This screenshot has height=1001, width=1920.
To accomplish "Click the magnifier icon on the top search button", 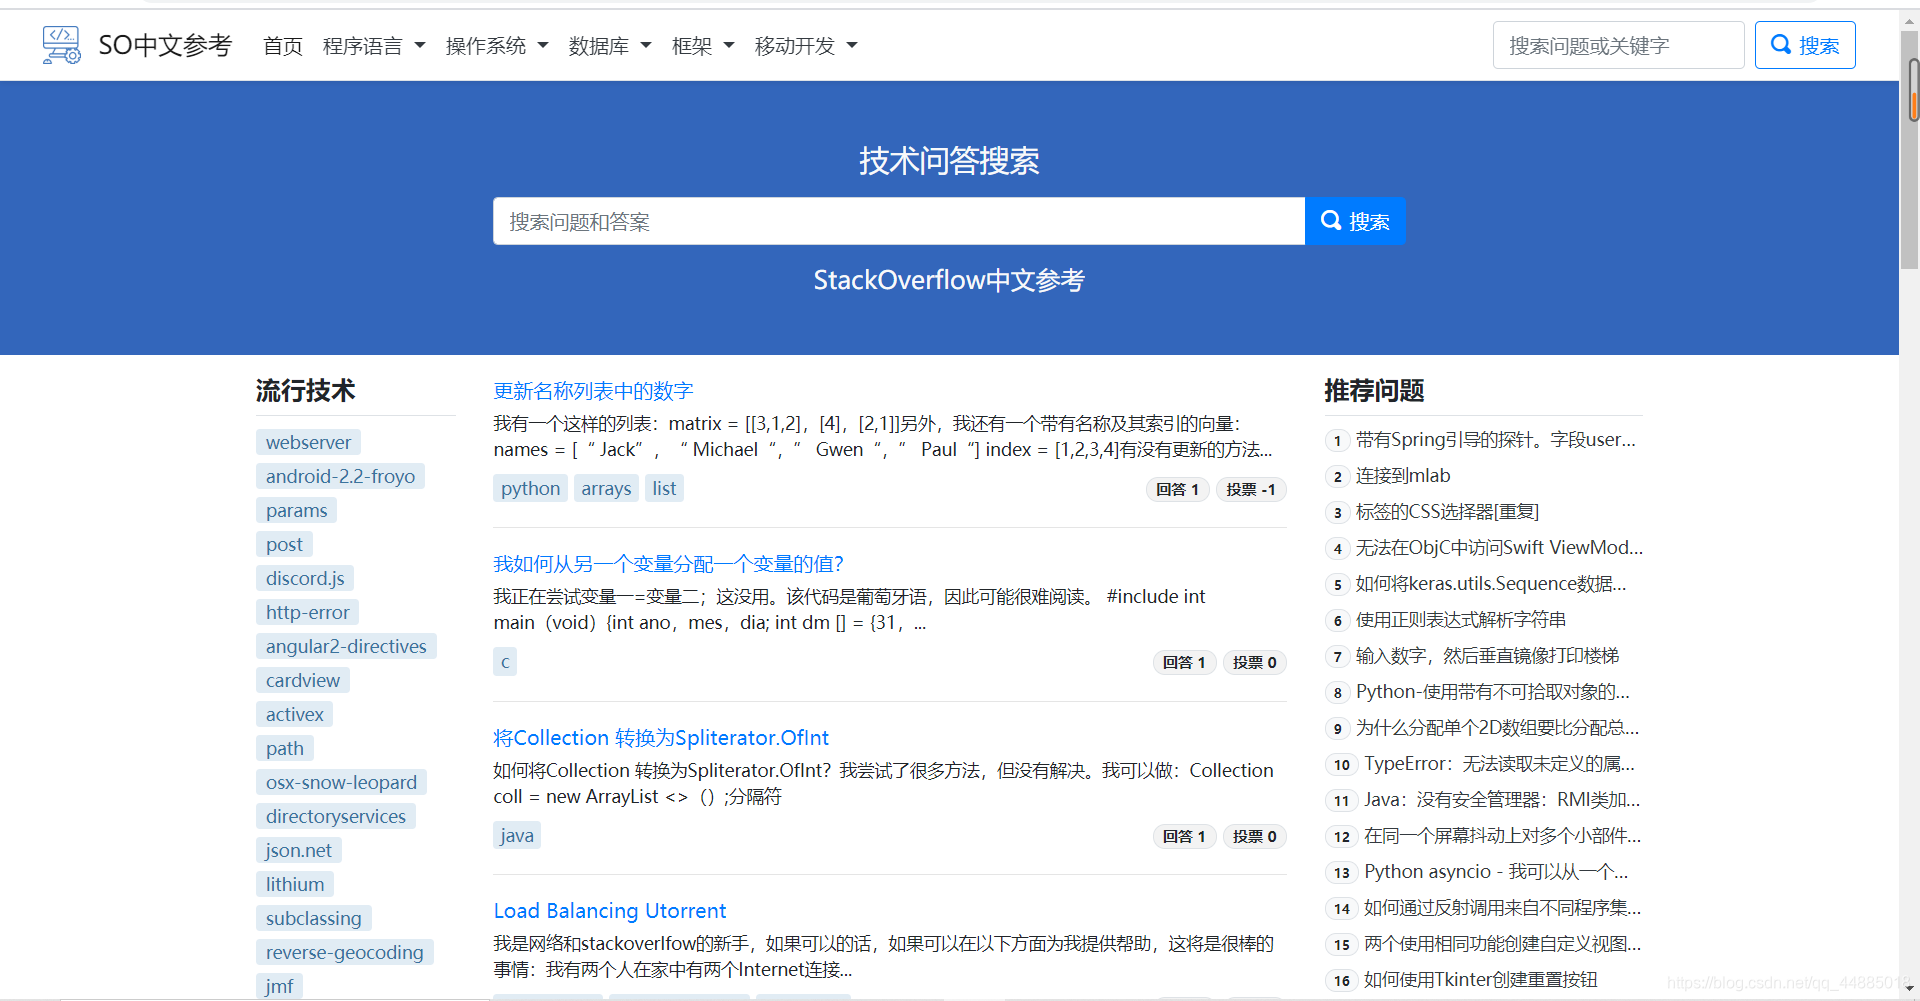I will tap(1781, 44).
